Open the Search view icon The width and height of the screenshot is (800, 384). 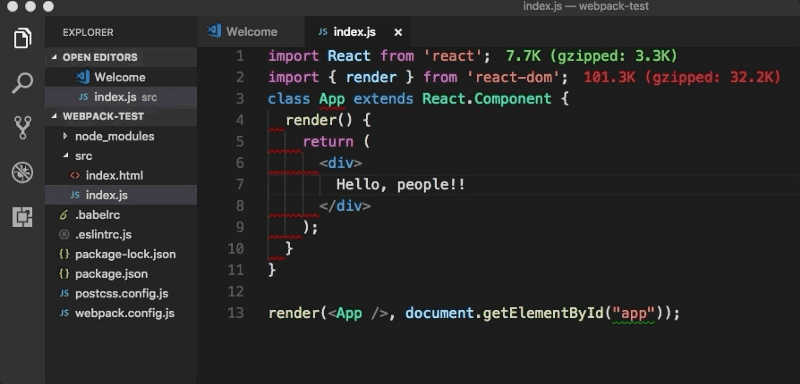[22, 83]
